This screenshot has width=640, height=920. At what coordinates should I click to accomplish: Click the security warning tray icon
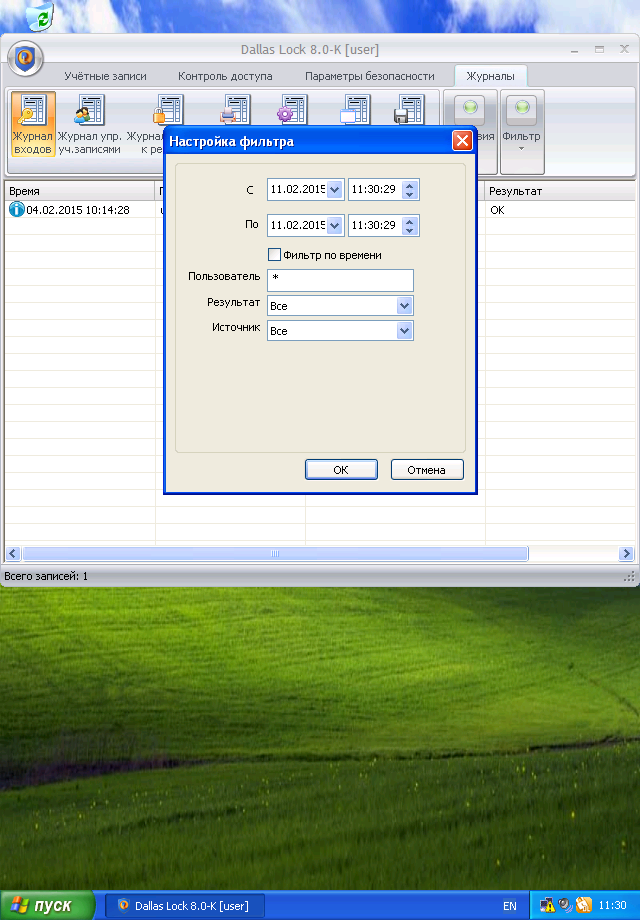coord(547,905)
